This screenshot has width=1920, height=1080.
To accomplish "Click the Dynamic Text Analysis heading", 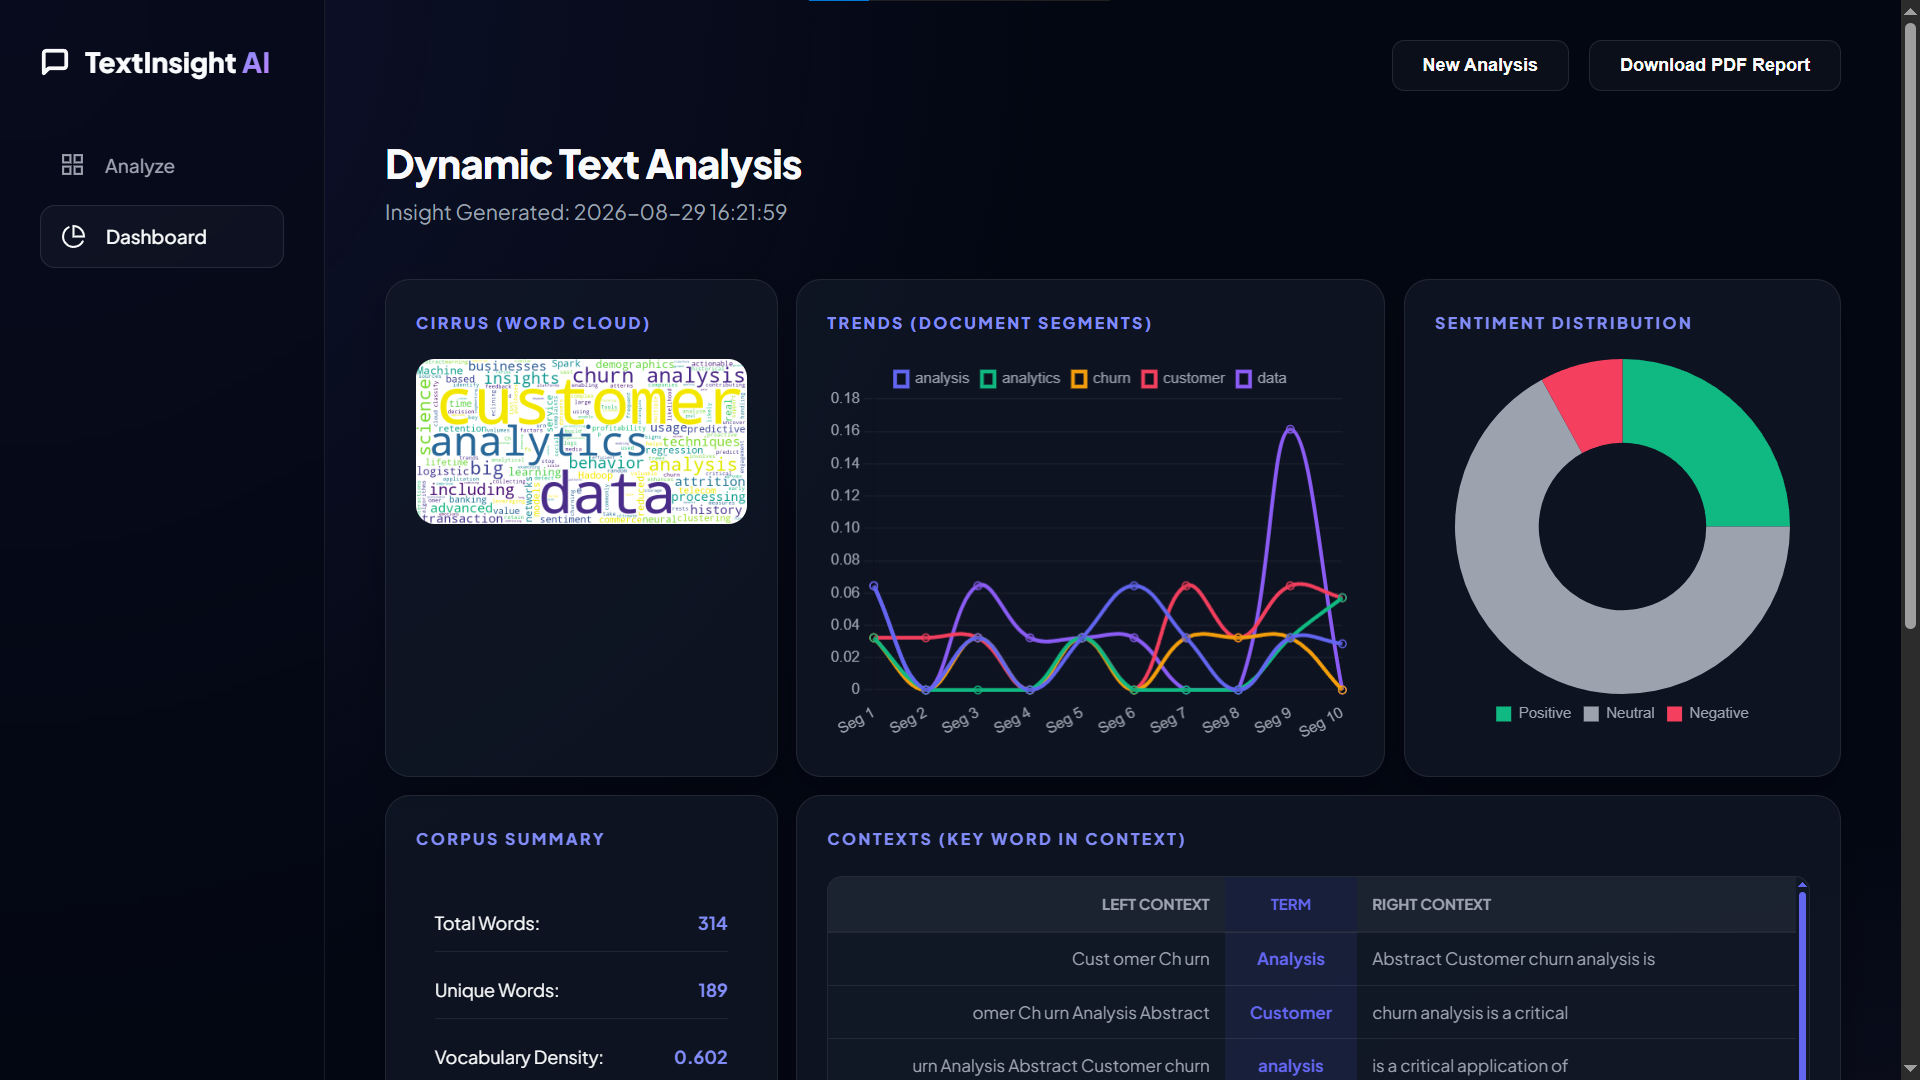I will (593, 165).
